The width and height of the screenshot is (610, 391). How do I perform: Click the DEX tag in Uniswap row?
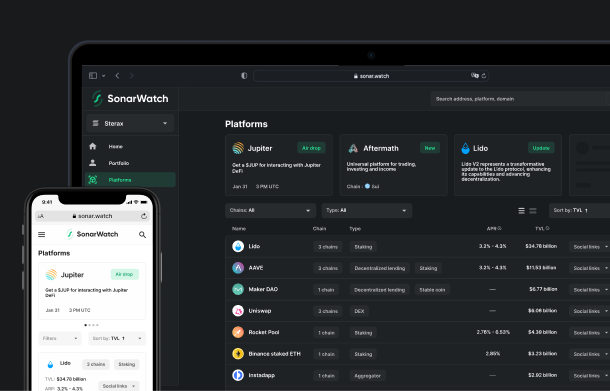pyautogui.click(x=359, y=311)
